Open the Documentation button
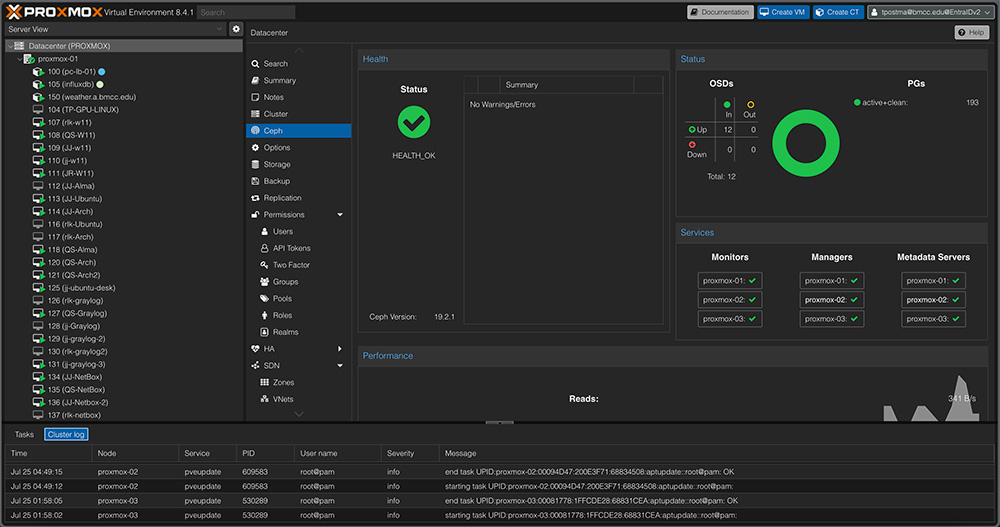Screen dimensions: 1000x527 pos(720,12)
